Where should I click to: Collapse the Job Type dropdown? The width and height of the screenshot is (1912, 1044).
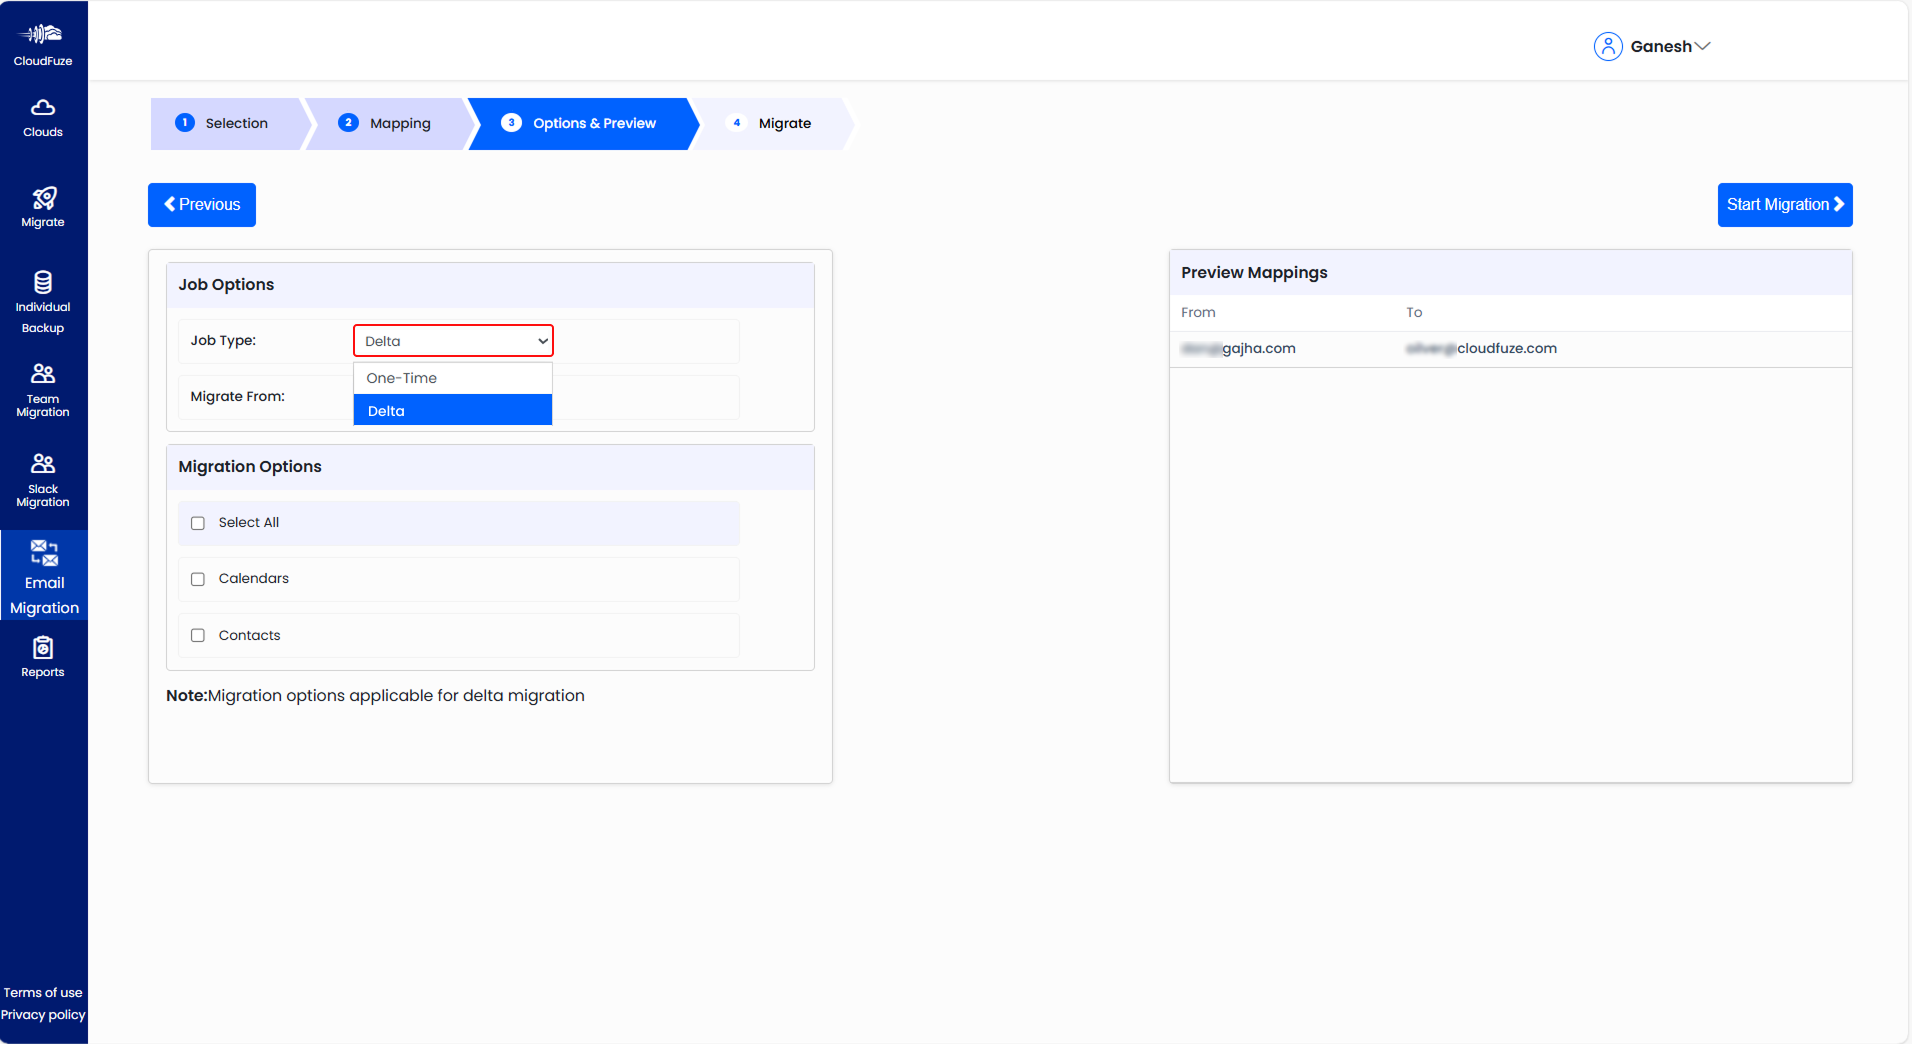click(453, 341)
